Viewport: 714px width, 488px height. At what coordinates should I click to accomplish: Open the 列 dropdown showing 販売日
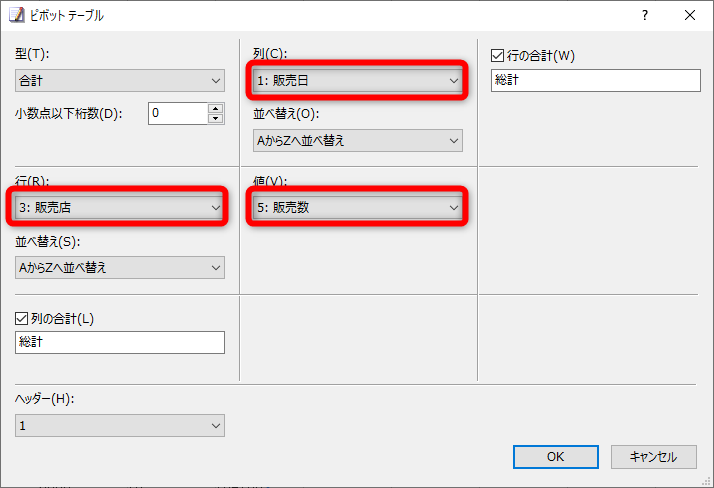[x=358, y=81]
